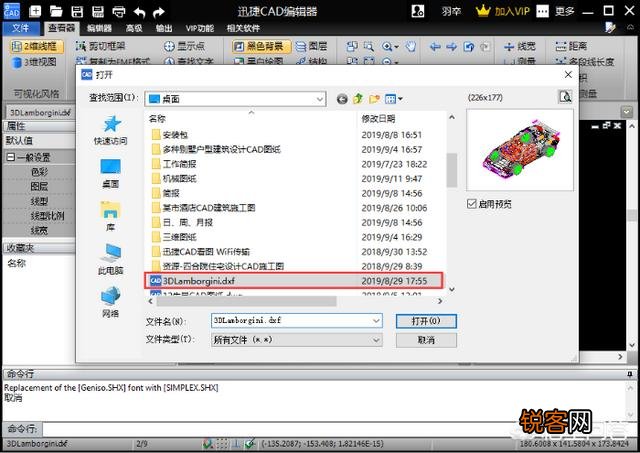This screenshot has width=640, height=453.
Task: Select the 多段线长度 measure tool
Action: coord(584,62)
